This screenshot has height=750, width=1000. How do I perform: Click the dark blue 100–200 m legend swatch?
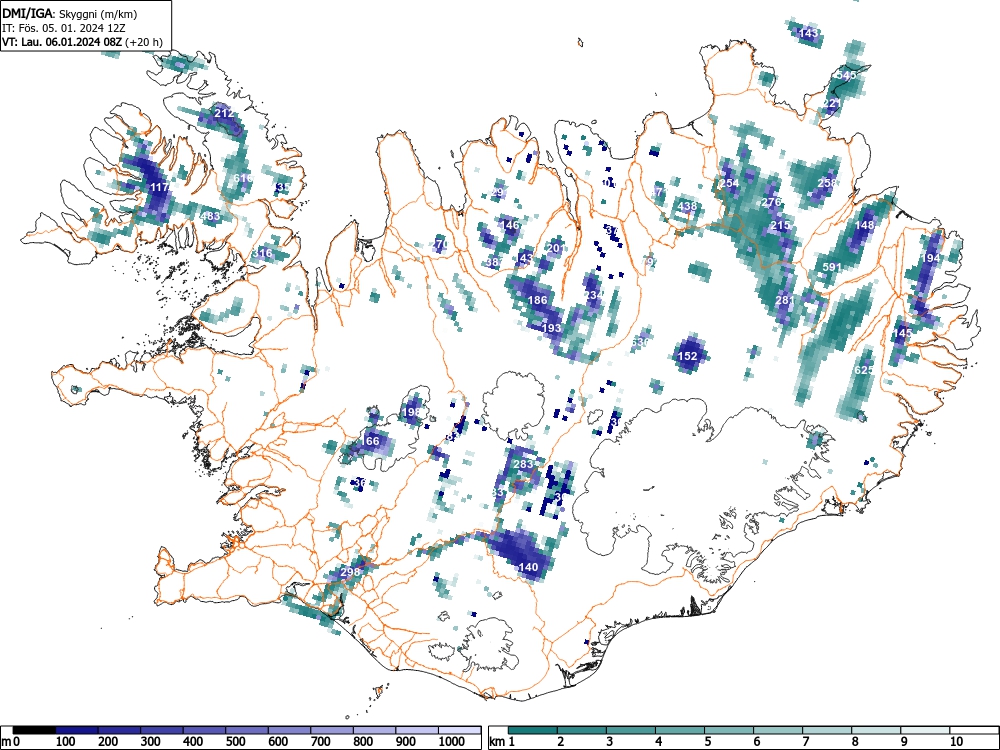(x=77, y=729)
